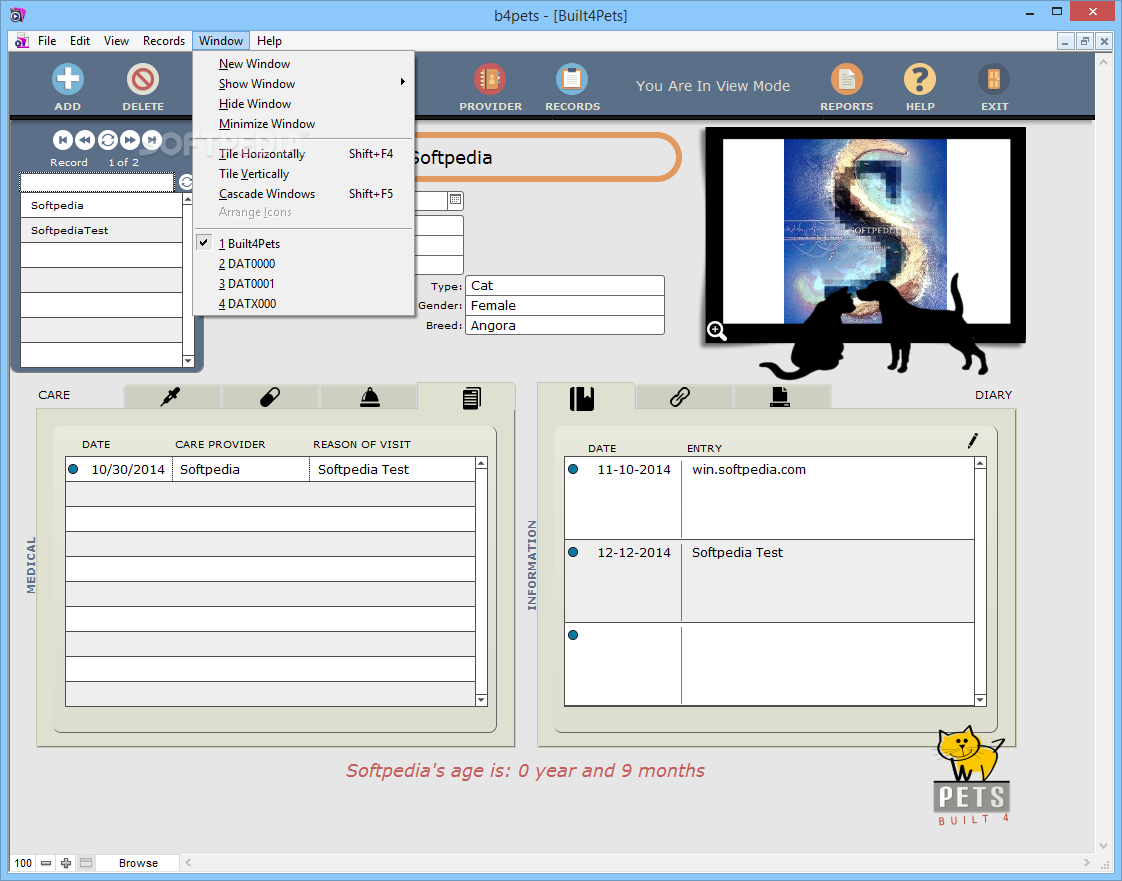This screenshot has height=881, width=1122.
Task: Open the REPORTS document icon
Action: pyautogui.click(x=847, y=79)
